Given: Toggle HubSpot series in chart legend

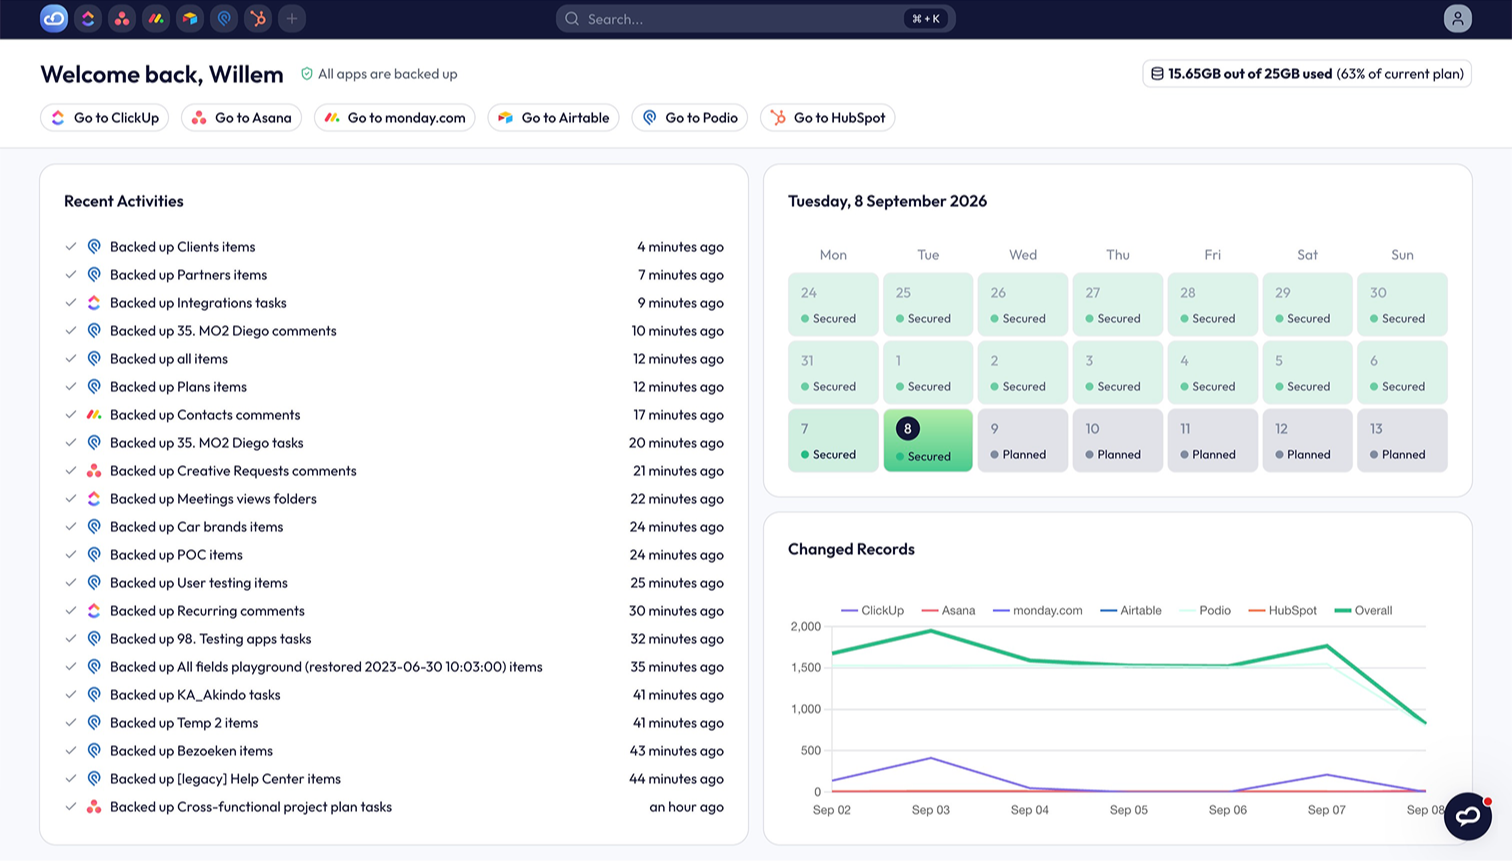Looking at the screenshot, I should pyautogui.click(x=1283, y=610).
